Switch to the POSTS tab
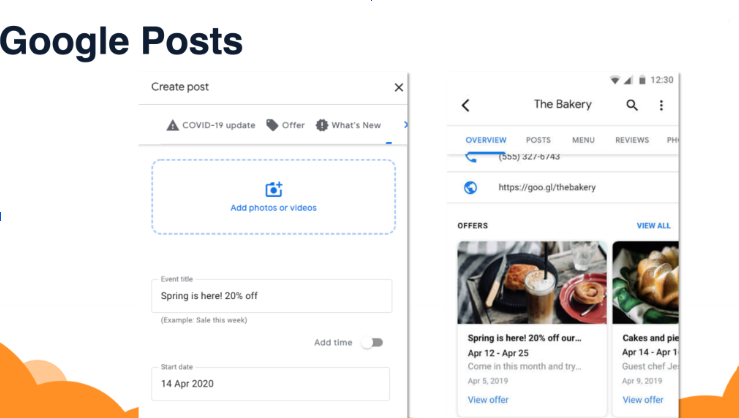The width and height of the screenshot is (739, 418). pyautogui.click(x=538, y=140)
